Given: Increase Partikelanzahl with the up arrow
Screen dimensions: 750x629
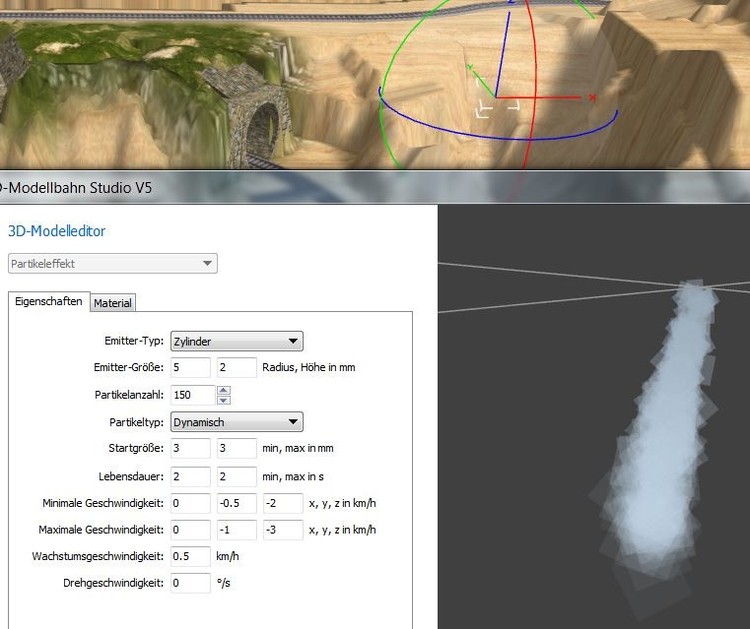Looking at the screenshot, I should (x=224, y=390).
